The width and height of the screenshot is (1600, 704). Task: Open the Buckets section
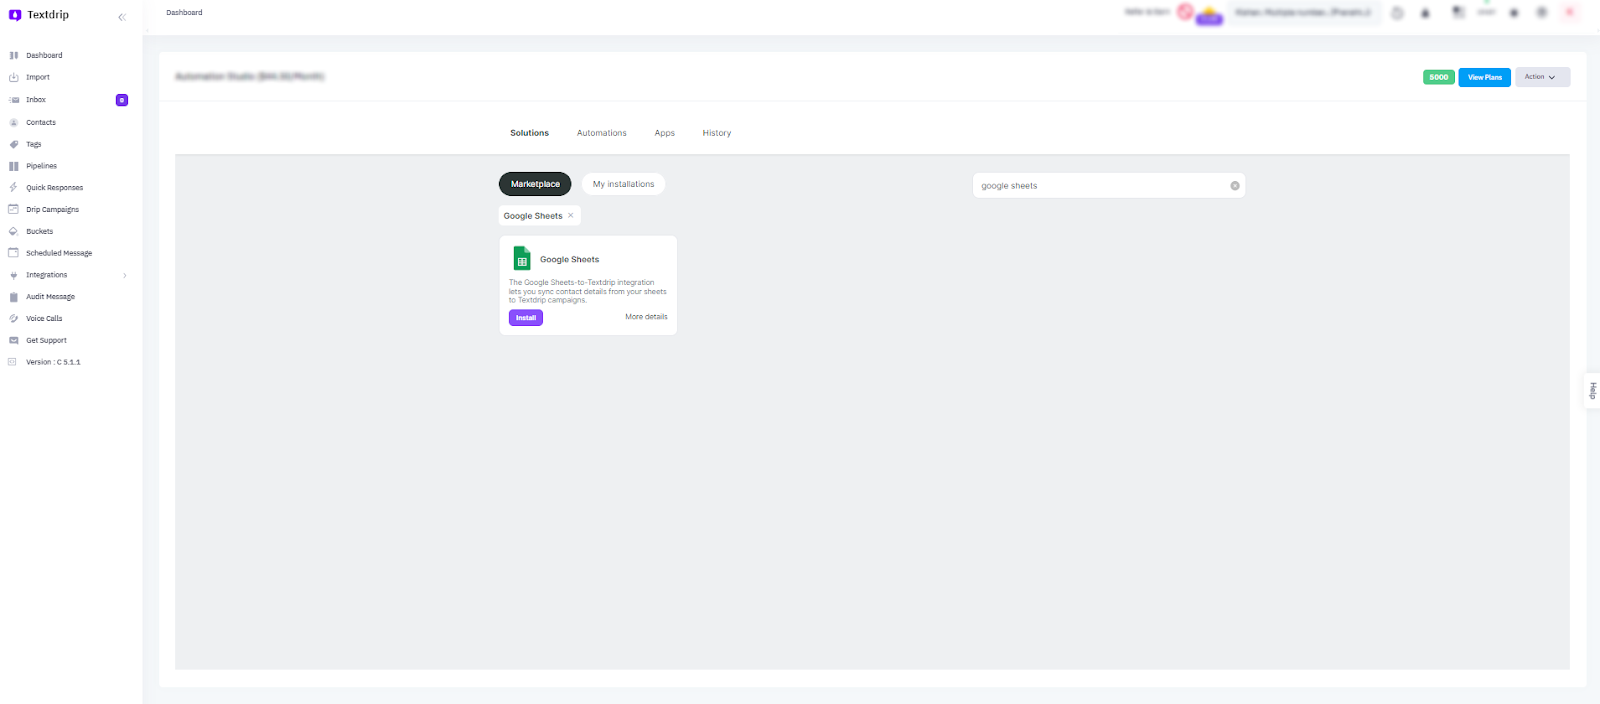[x=40, y=231]
